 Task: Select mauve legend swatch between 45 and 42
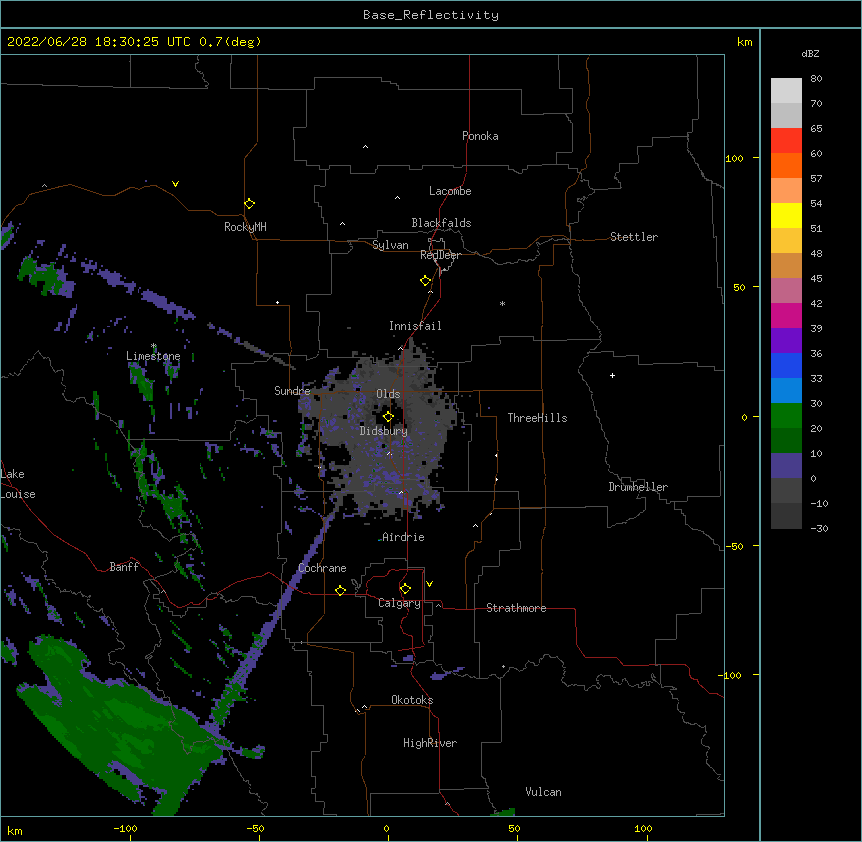786,291
